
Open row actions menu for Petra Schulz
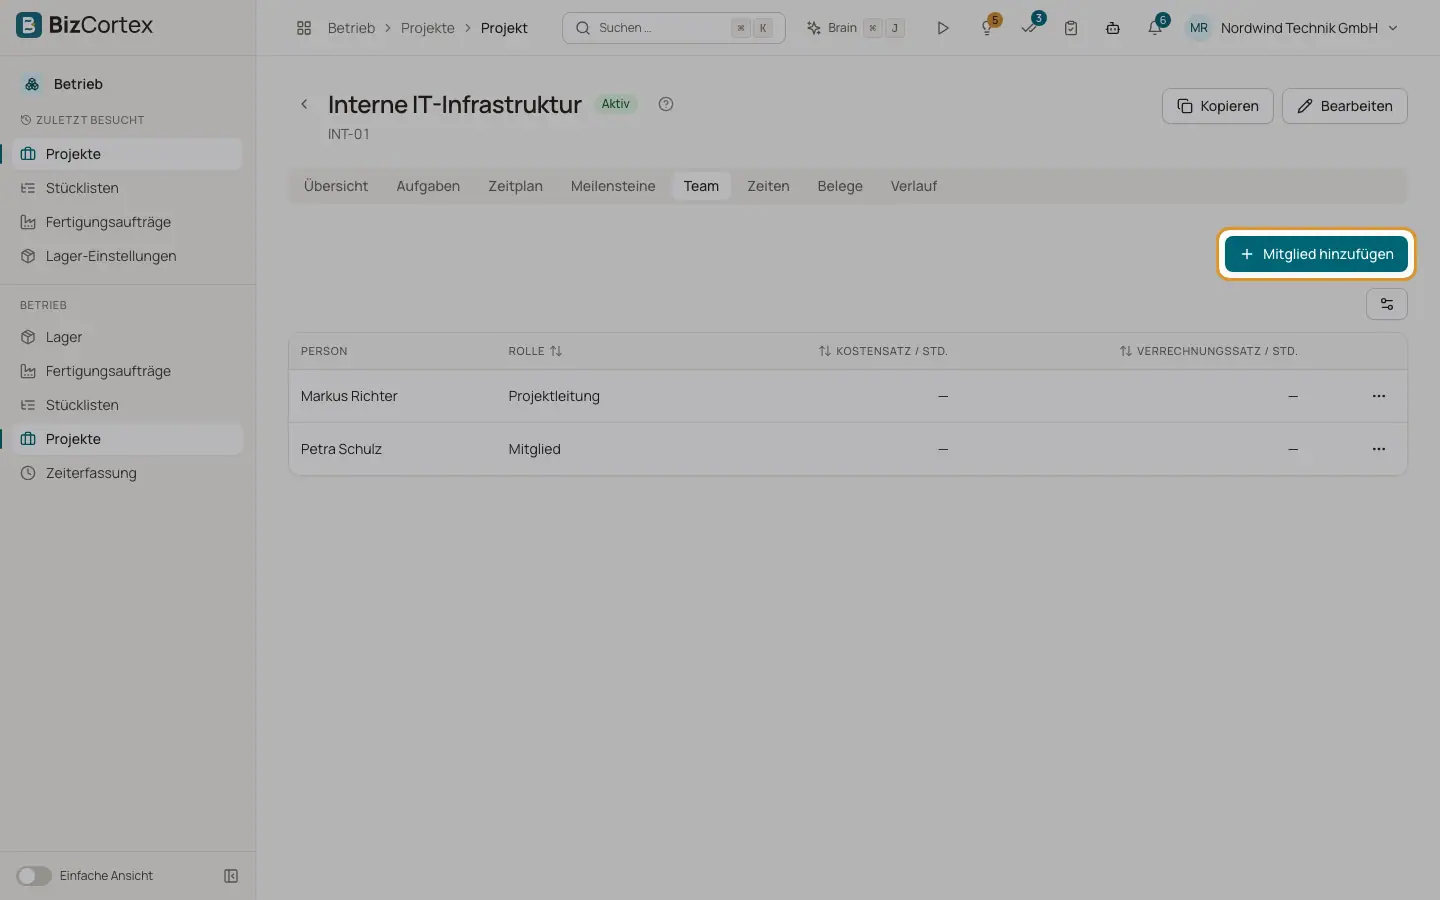pyautogui.click(x=1379, y=449)
